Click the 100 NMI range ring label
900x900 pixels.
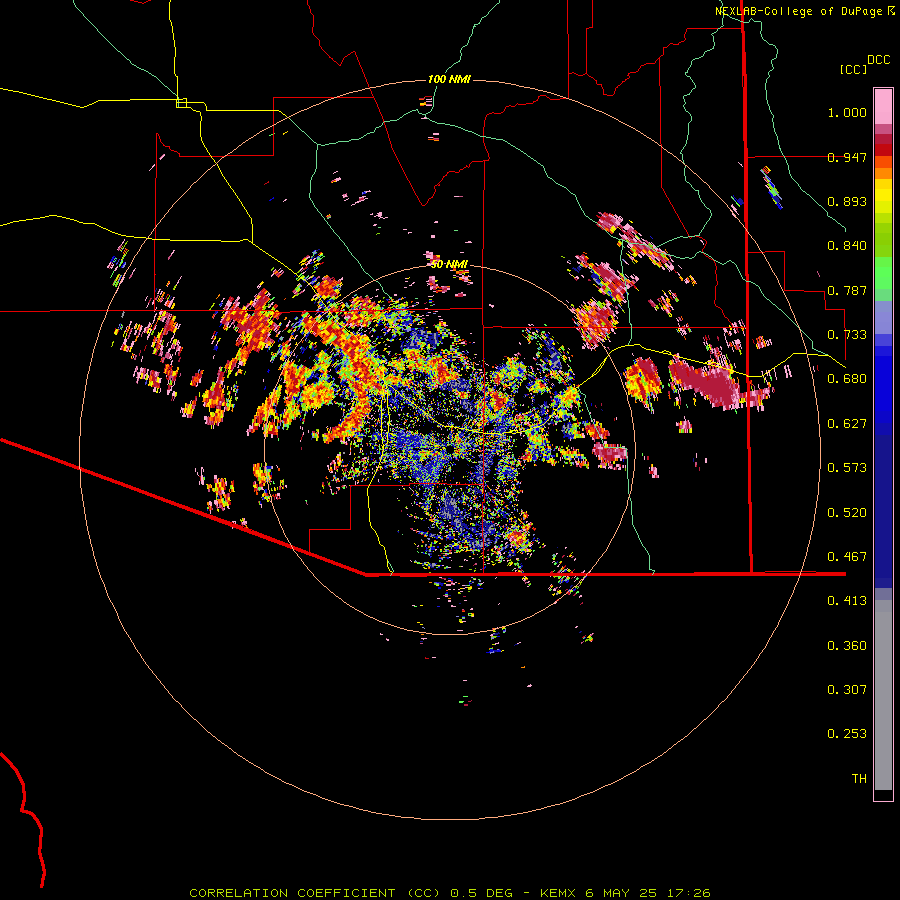[x=449, y=79]
